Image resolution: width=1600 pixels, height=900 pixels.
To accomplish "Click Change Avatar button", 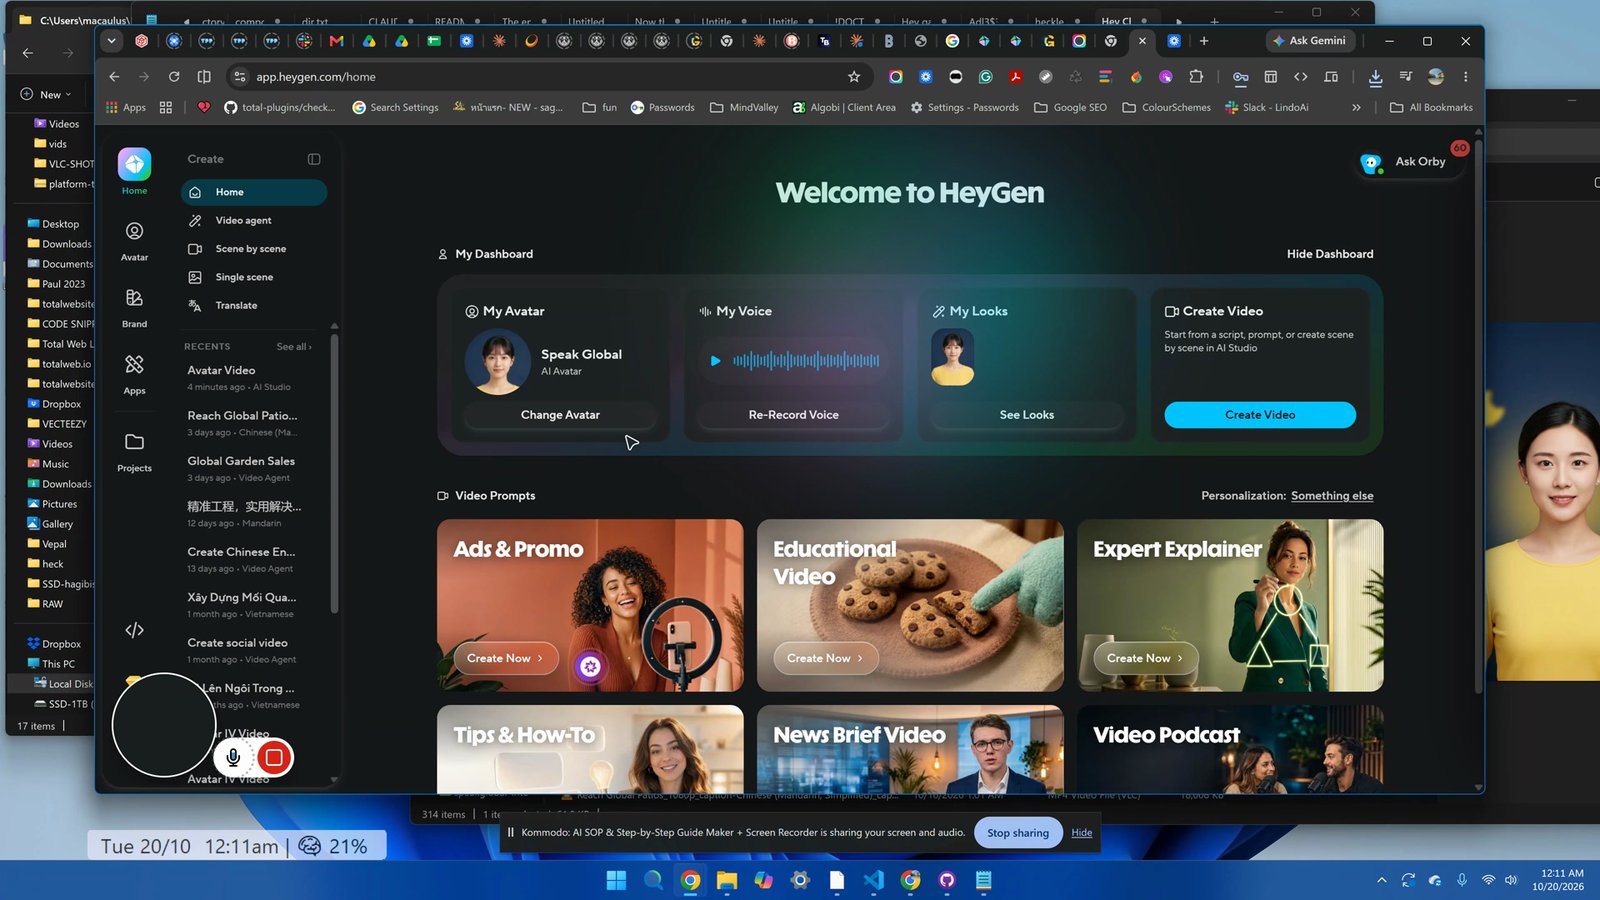I will point(560,415).
